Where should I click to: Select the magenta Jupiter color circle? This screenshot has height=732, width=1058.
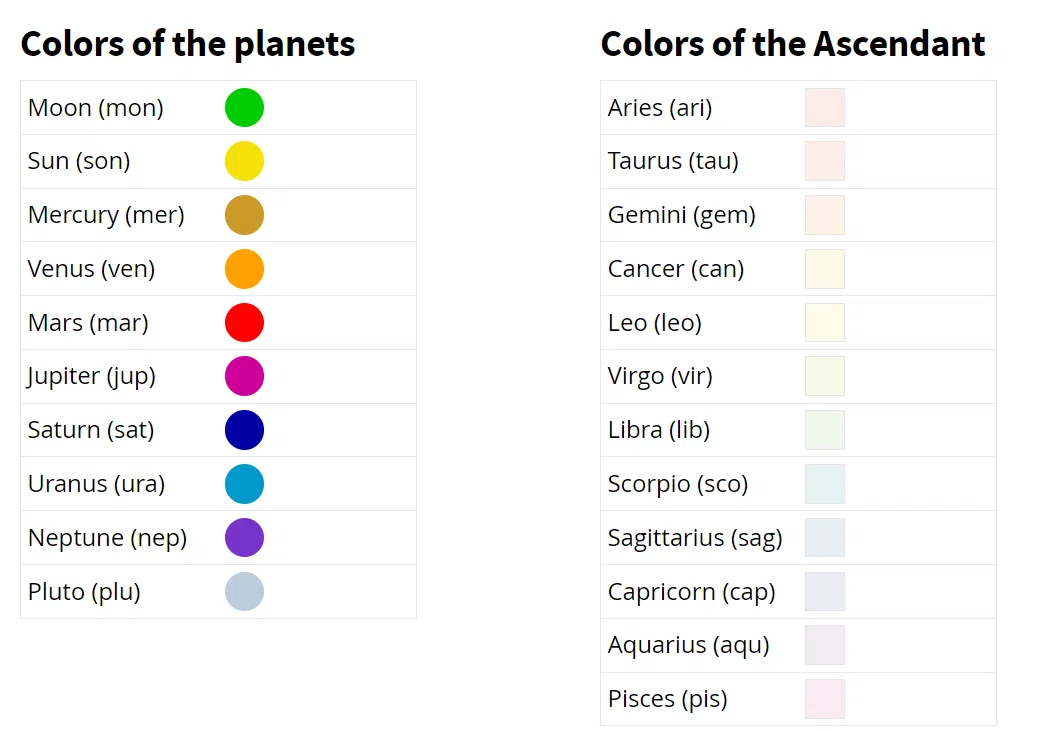(x=244, y=376)
